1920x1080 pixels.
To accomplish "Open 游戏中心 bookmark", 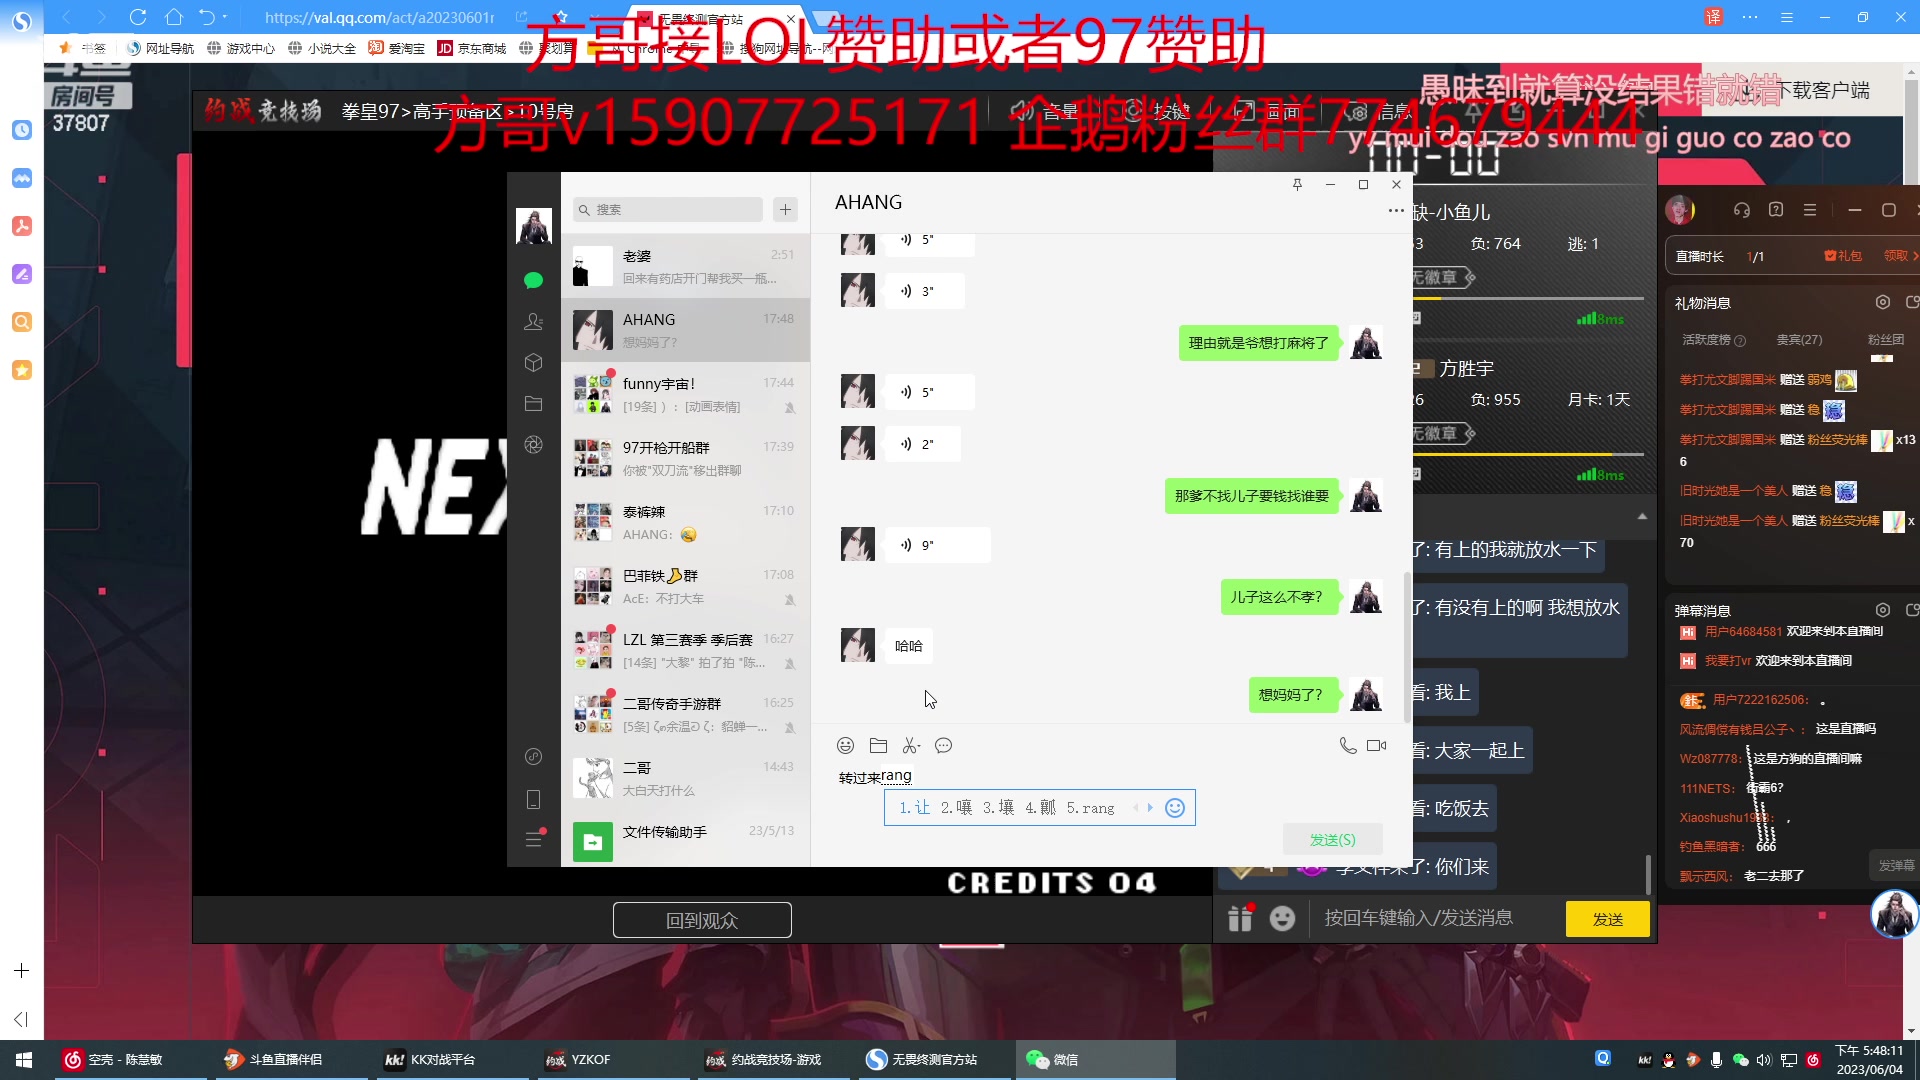I will pos(240,48).
